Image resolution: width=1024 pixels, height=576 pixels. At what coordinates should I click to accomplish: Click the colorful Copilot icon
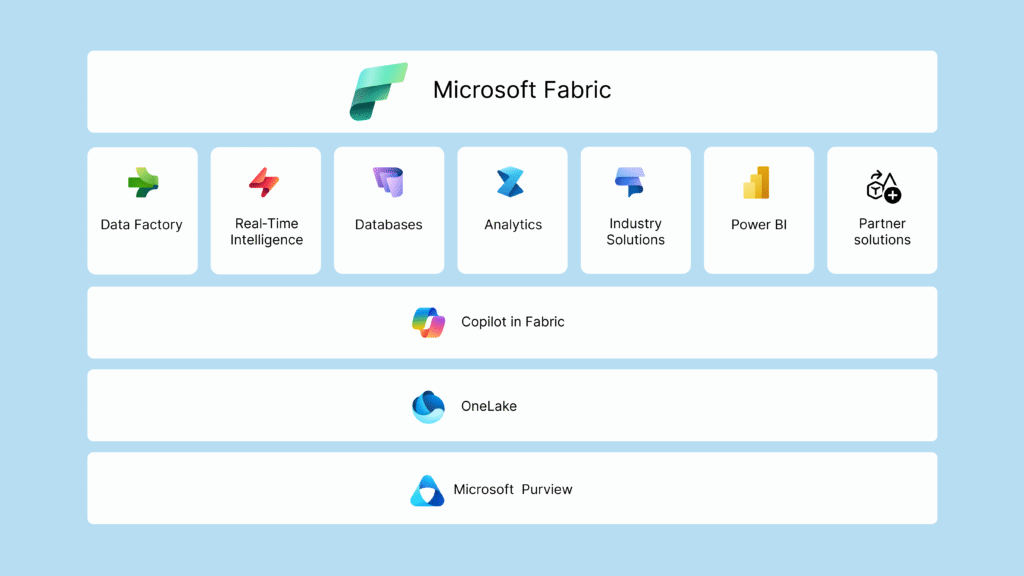[428, 323]
